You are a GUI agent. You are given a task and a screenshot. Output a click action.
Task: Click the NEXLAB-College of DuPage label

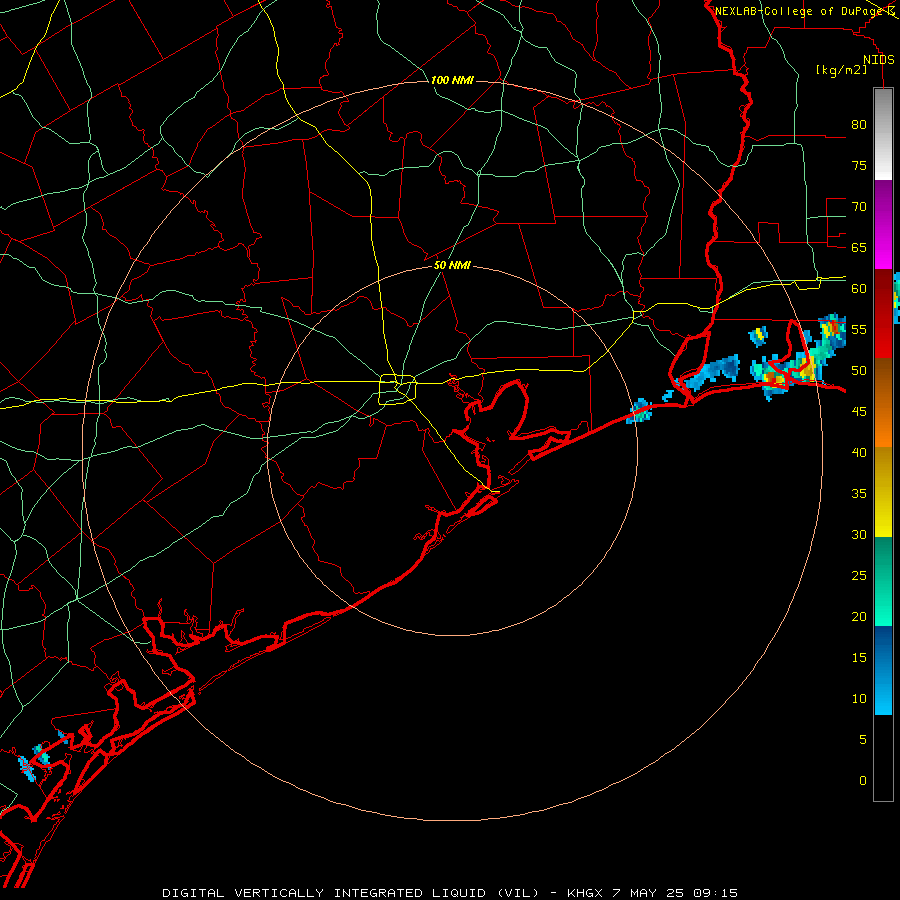click(800, 11)
